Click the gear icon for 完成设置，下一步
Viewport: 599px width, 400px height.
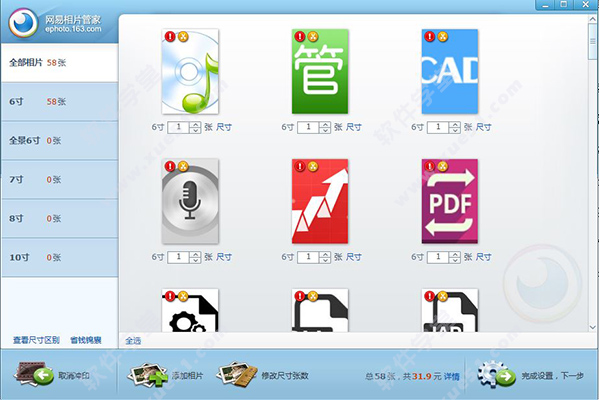496,374
